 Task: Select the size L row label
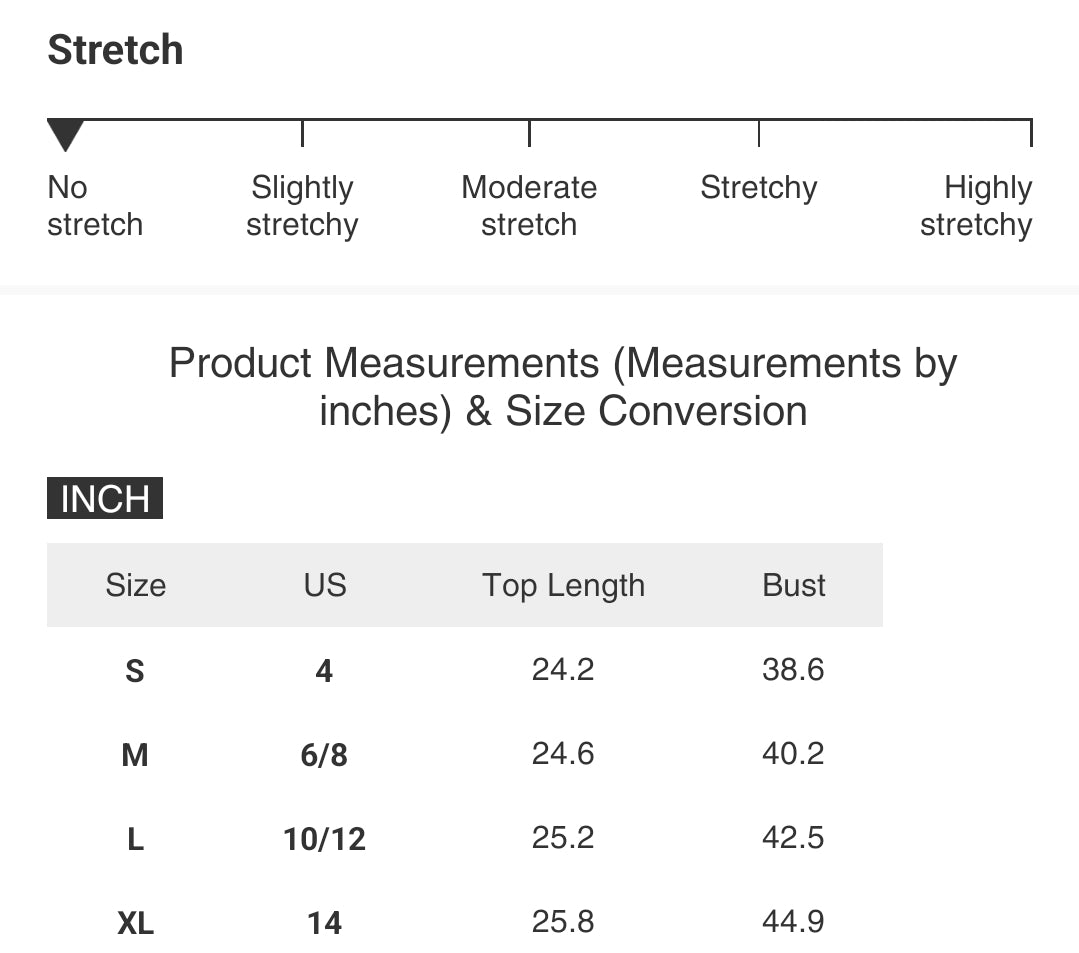(x=135, y=838)
